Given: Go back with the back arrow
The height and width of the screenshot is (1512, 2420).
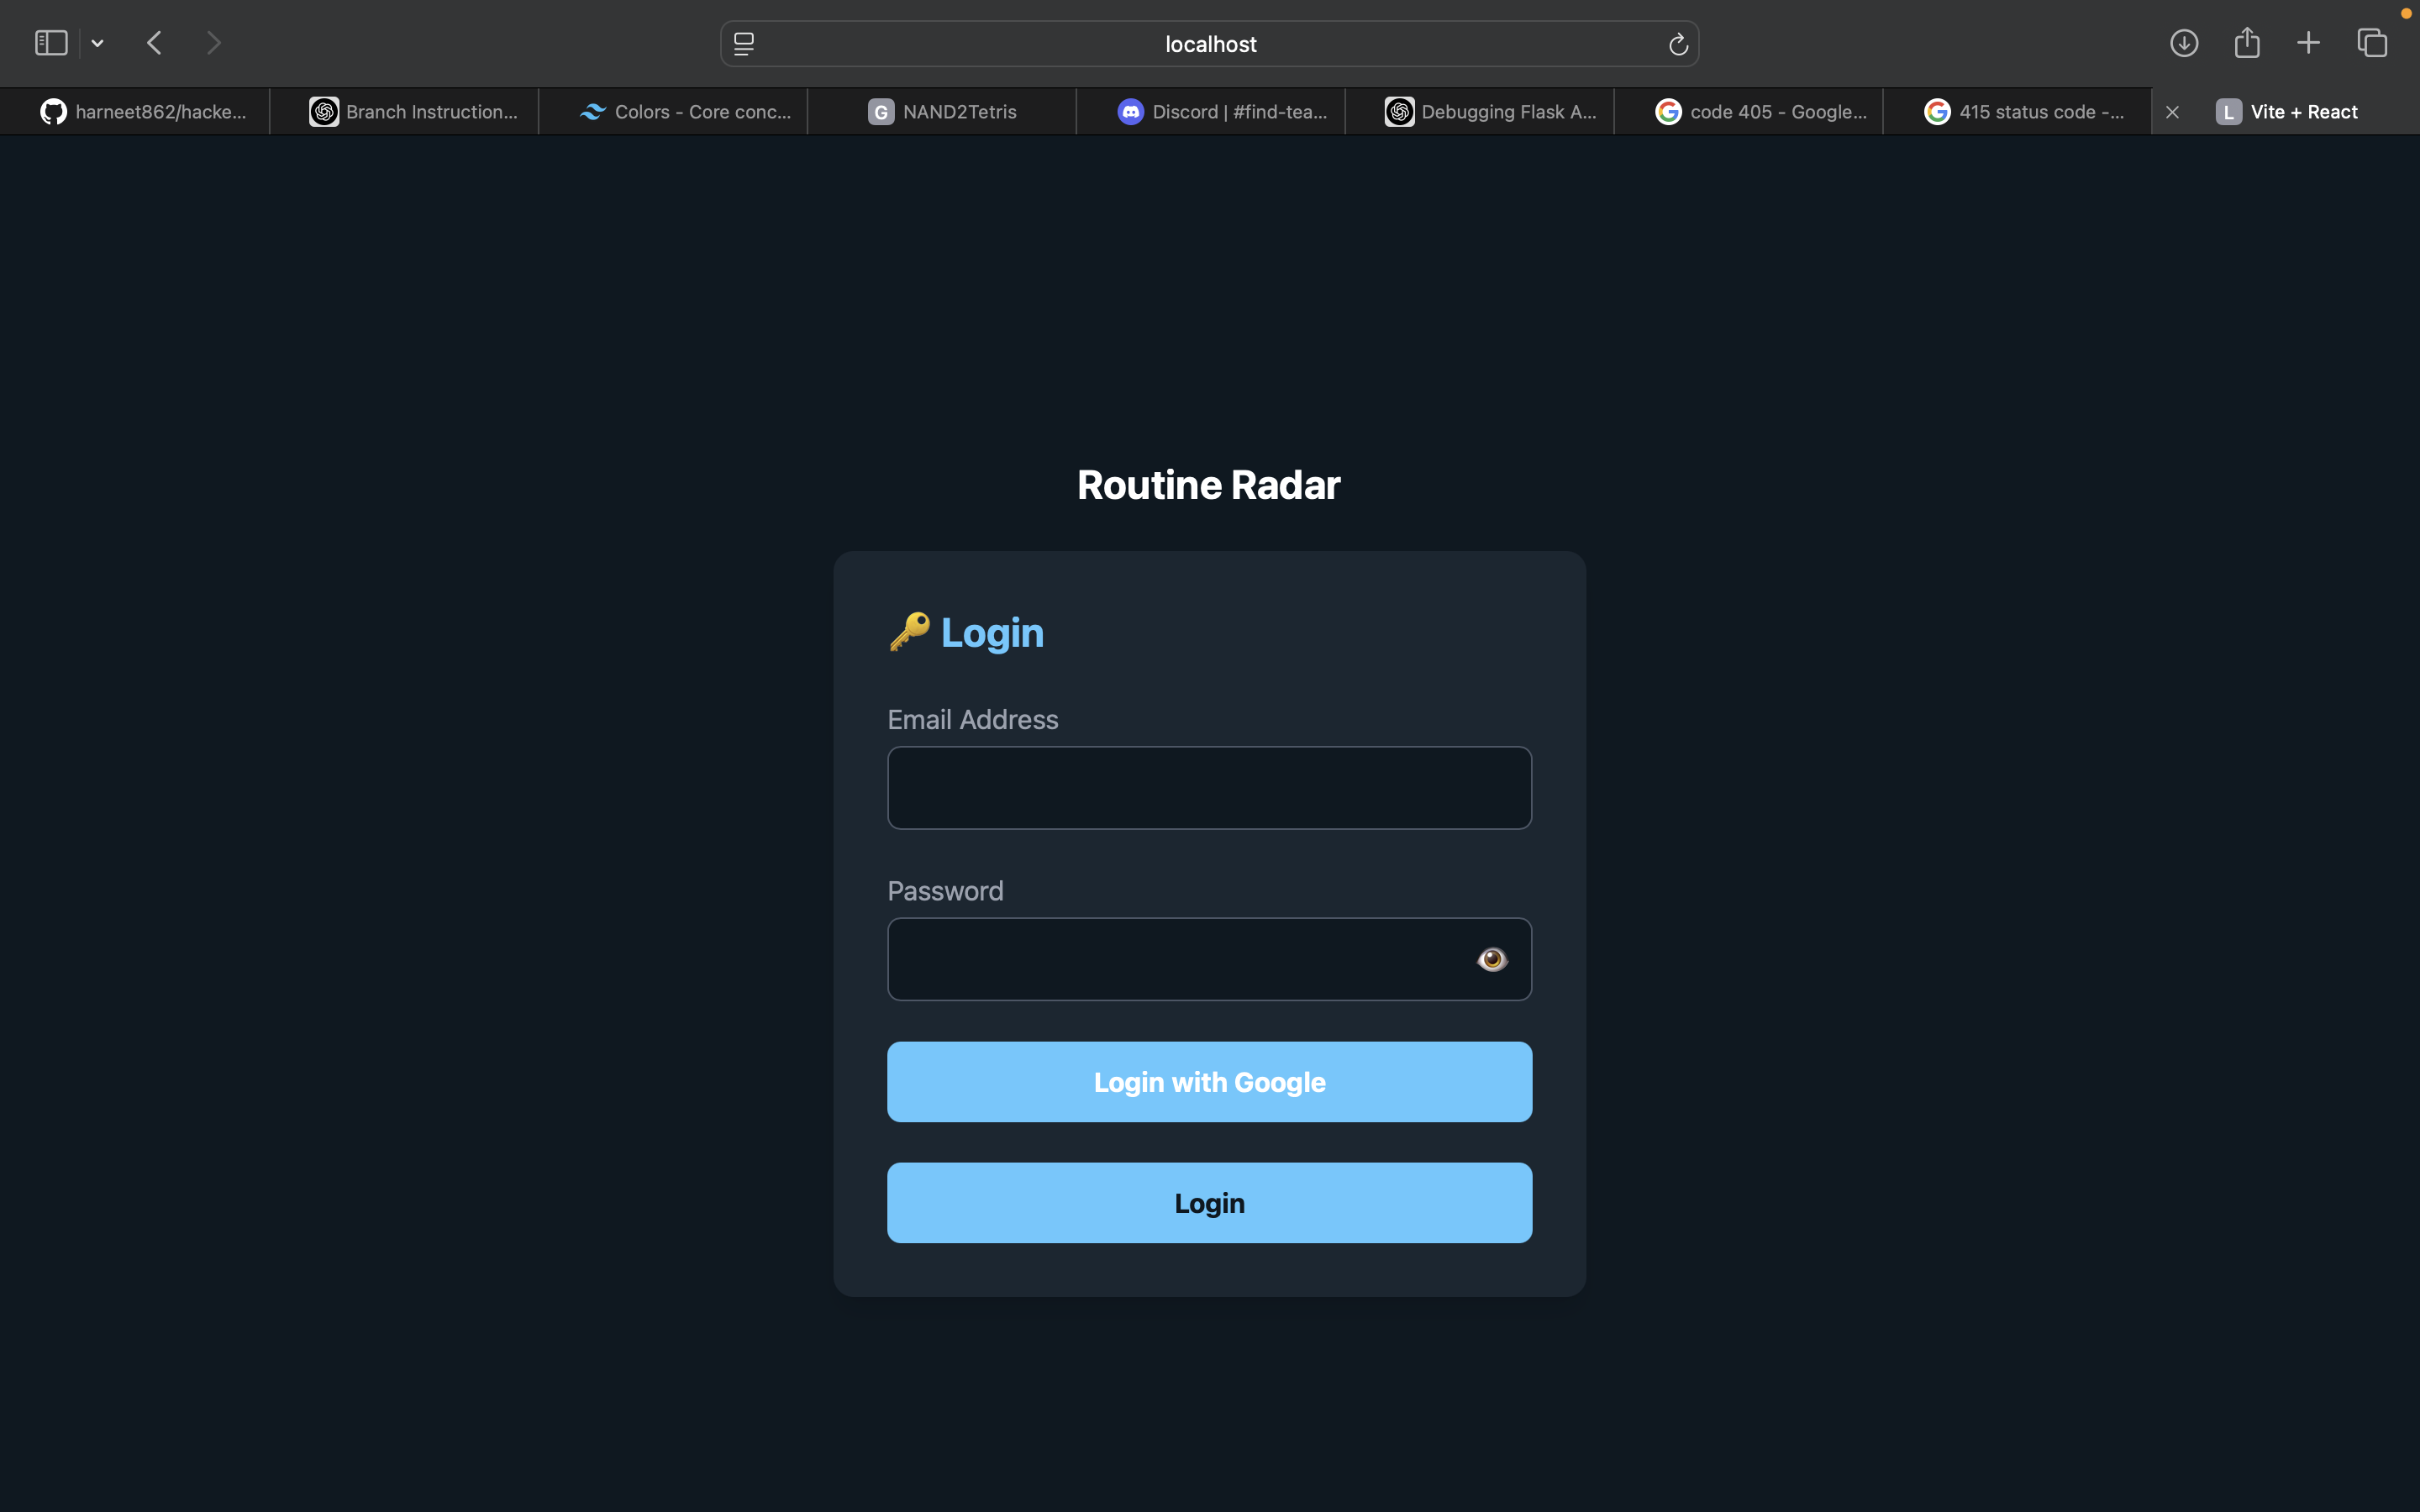Looking at the screenshot, I should click(154, 43).
